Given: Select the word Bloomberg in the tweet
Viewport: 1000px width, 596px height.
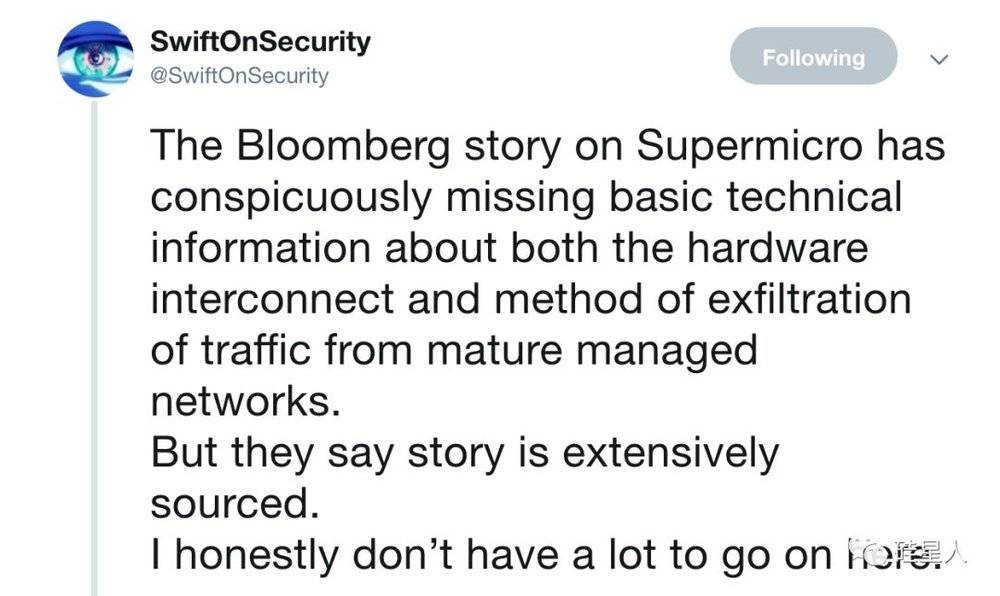Looking at the screenshot, I should point(343,147).
